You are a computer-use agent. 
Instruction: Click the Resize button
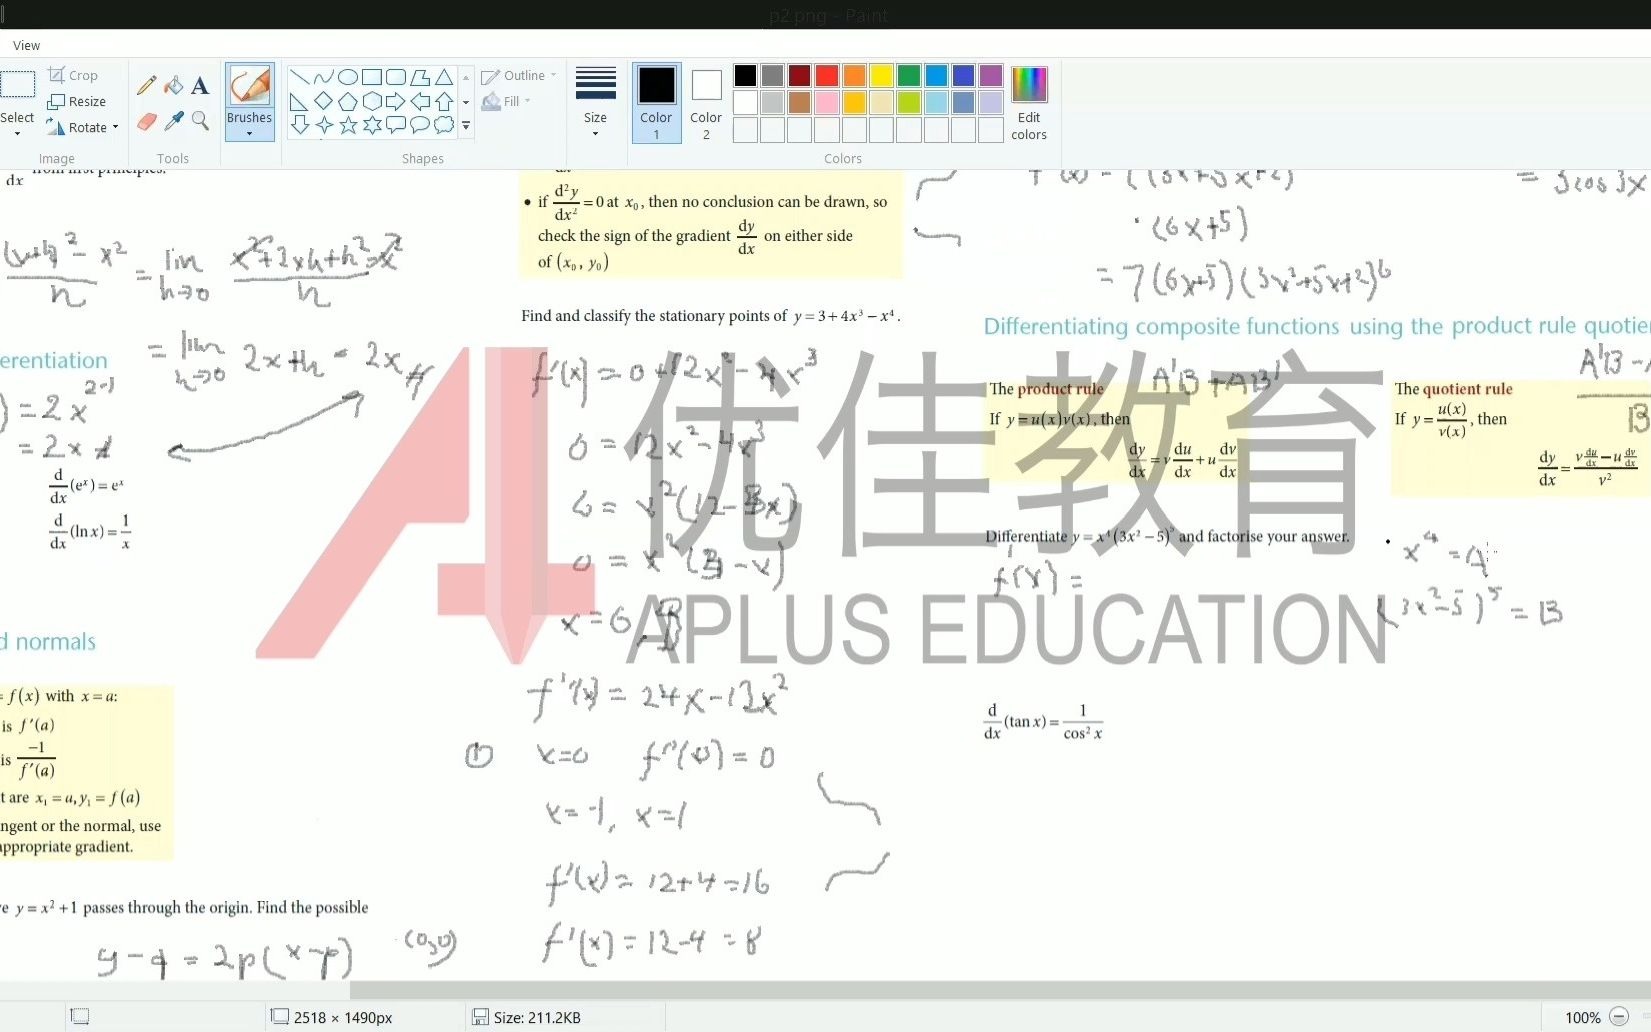tap(77, 101)
